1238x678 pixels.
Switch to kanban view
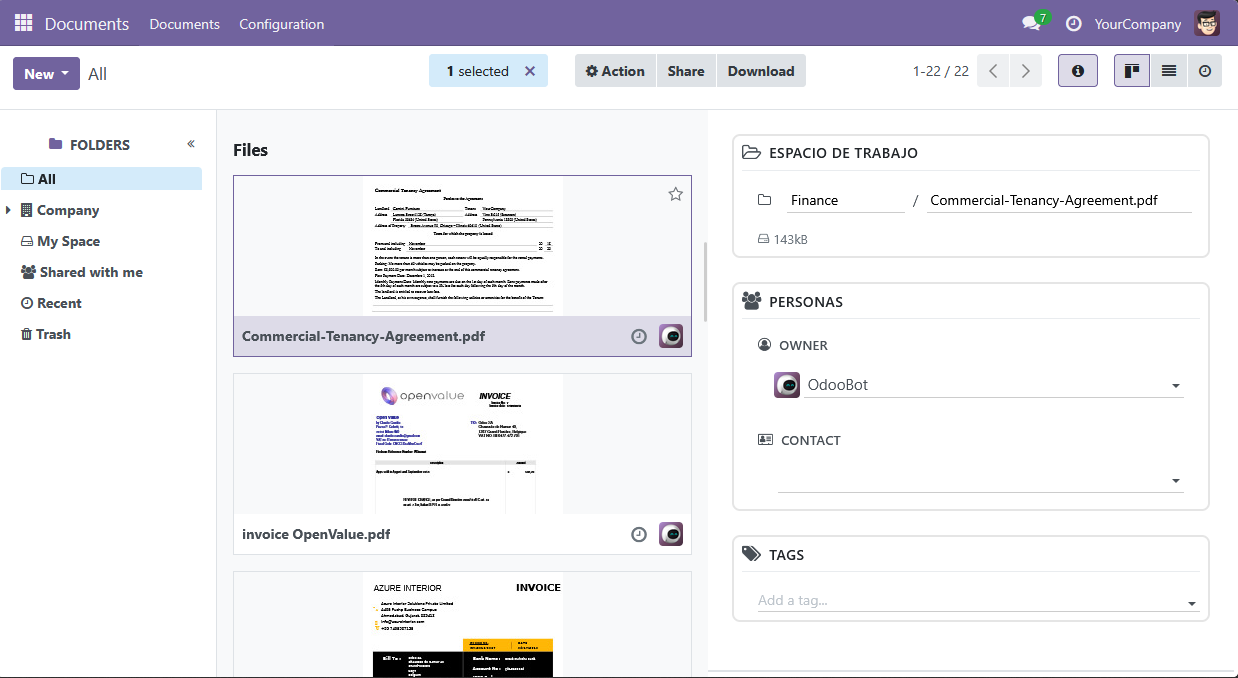click(x=1132, y=71)
